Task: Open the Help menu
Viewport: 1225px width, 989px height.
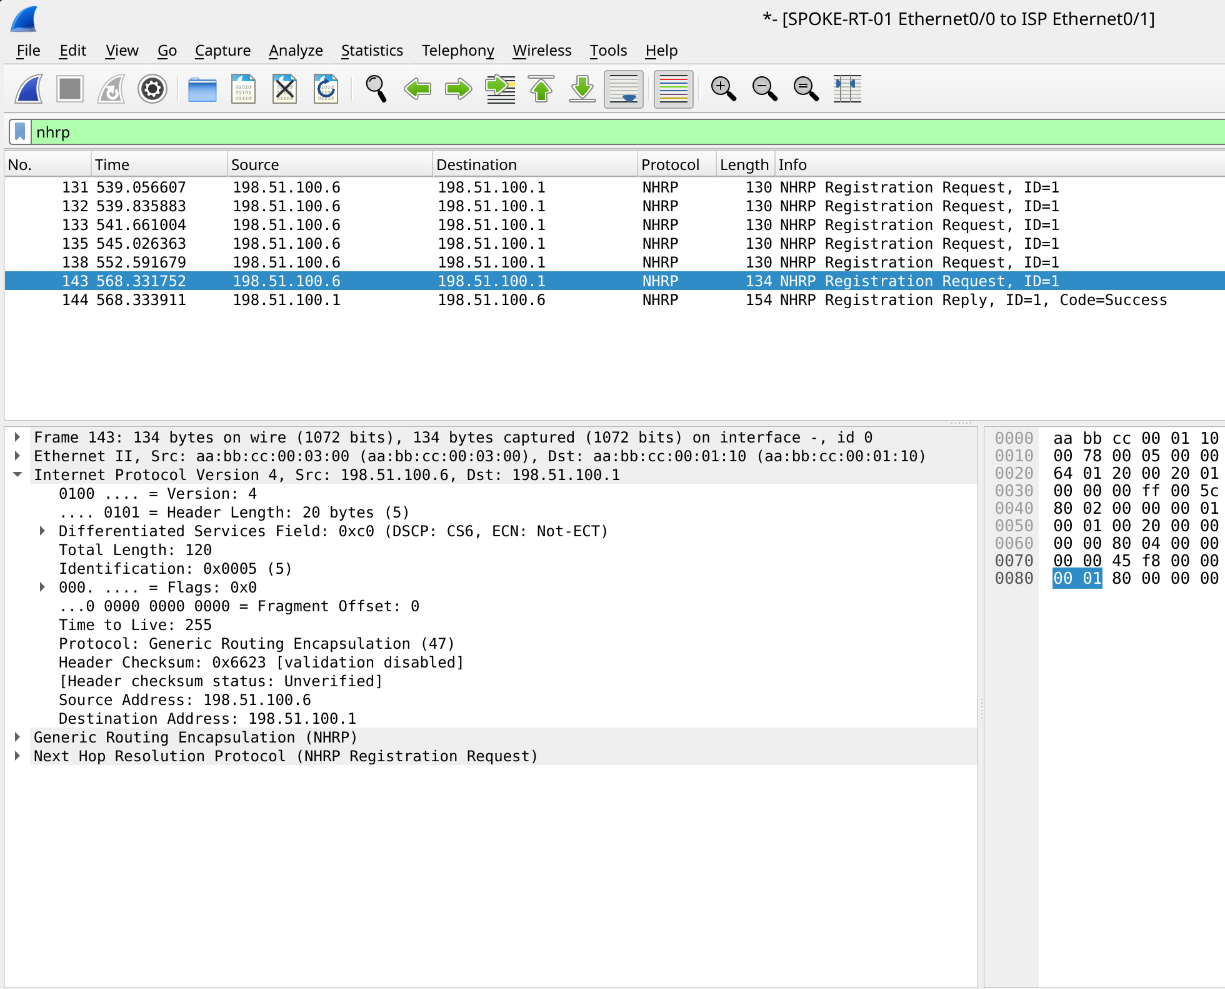Action: point(661,50)
